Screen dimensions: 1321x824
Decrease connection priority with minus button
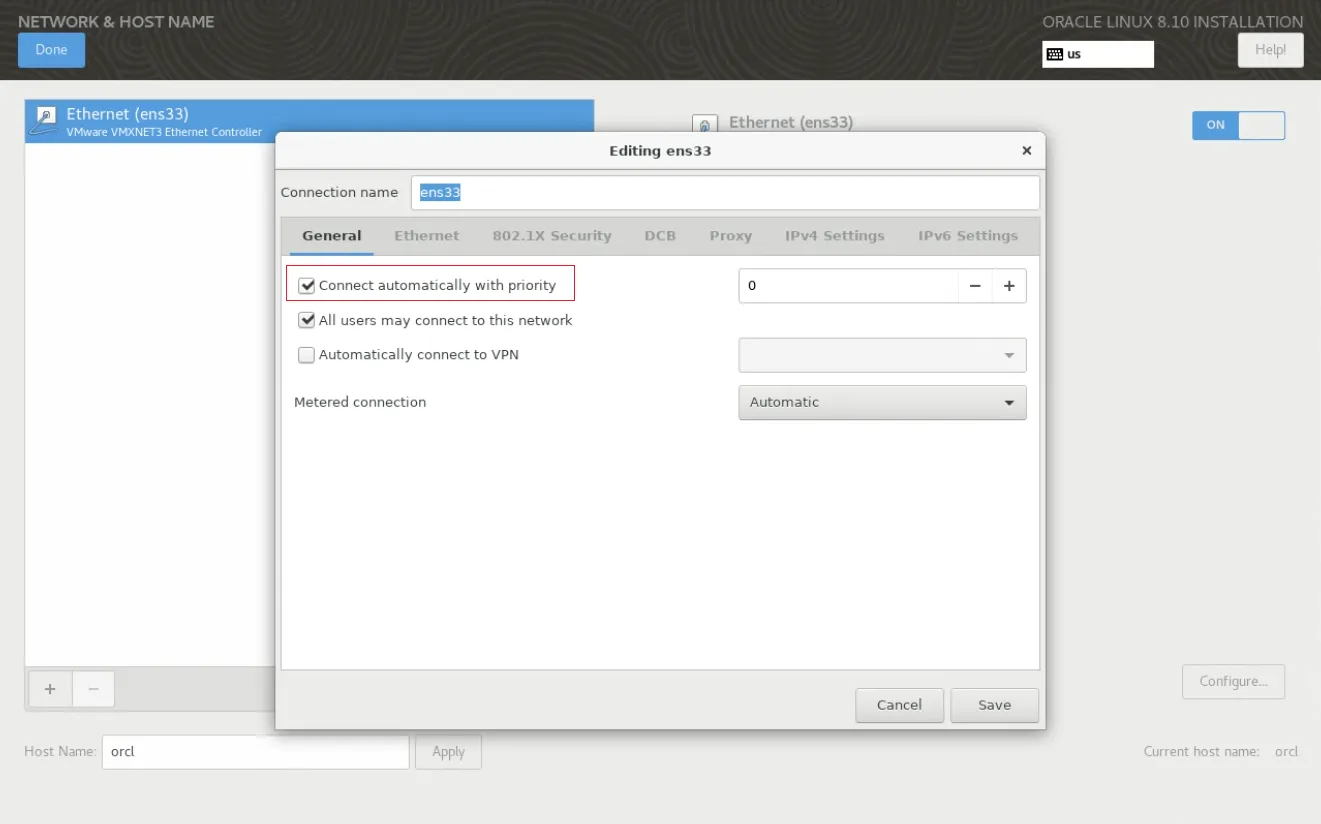pos(975,286)
